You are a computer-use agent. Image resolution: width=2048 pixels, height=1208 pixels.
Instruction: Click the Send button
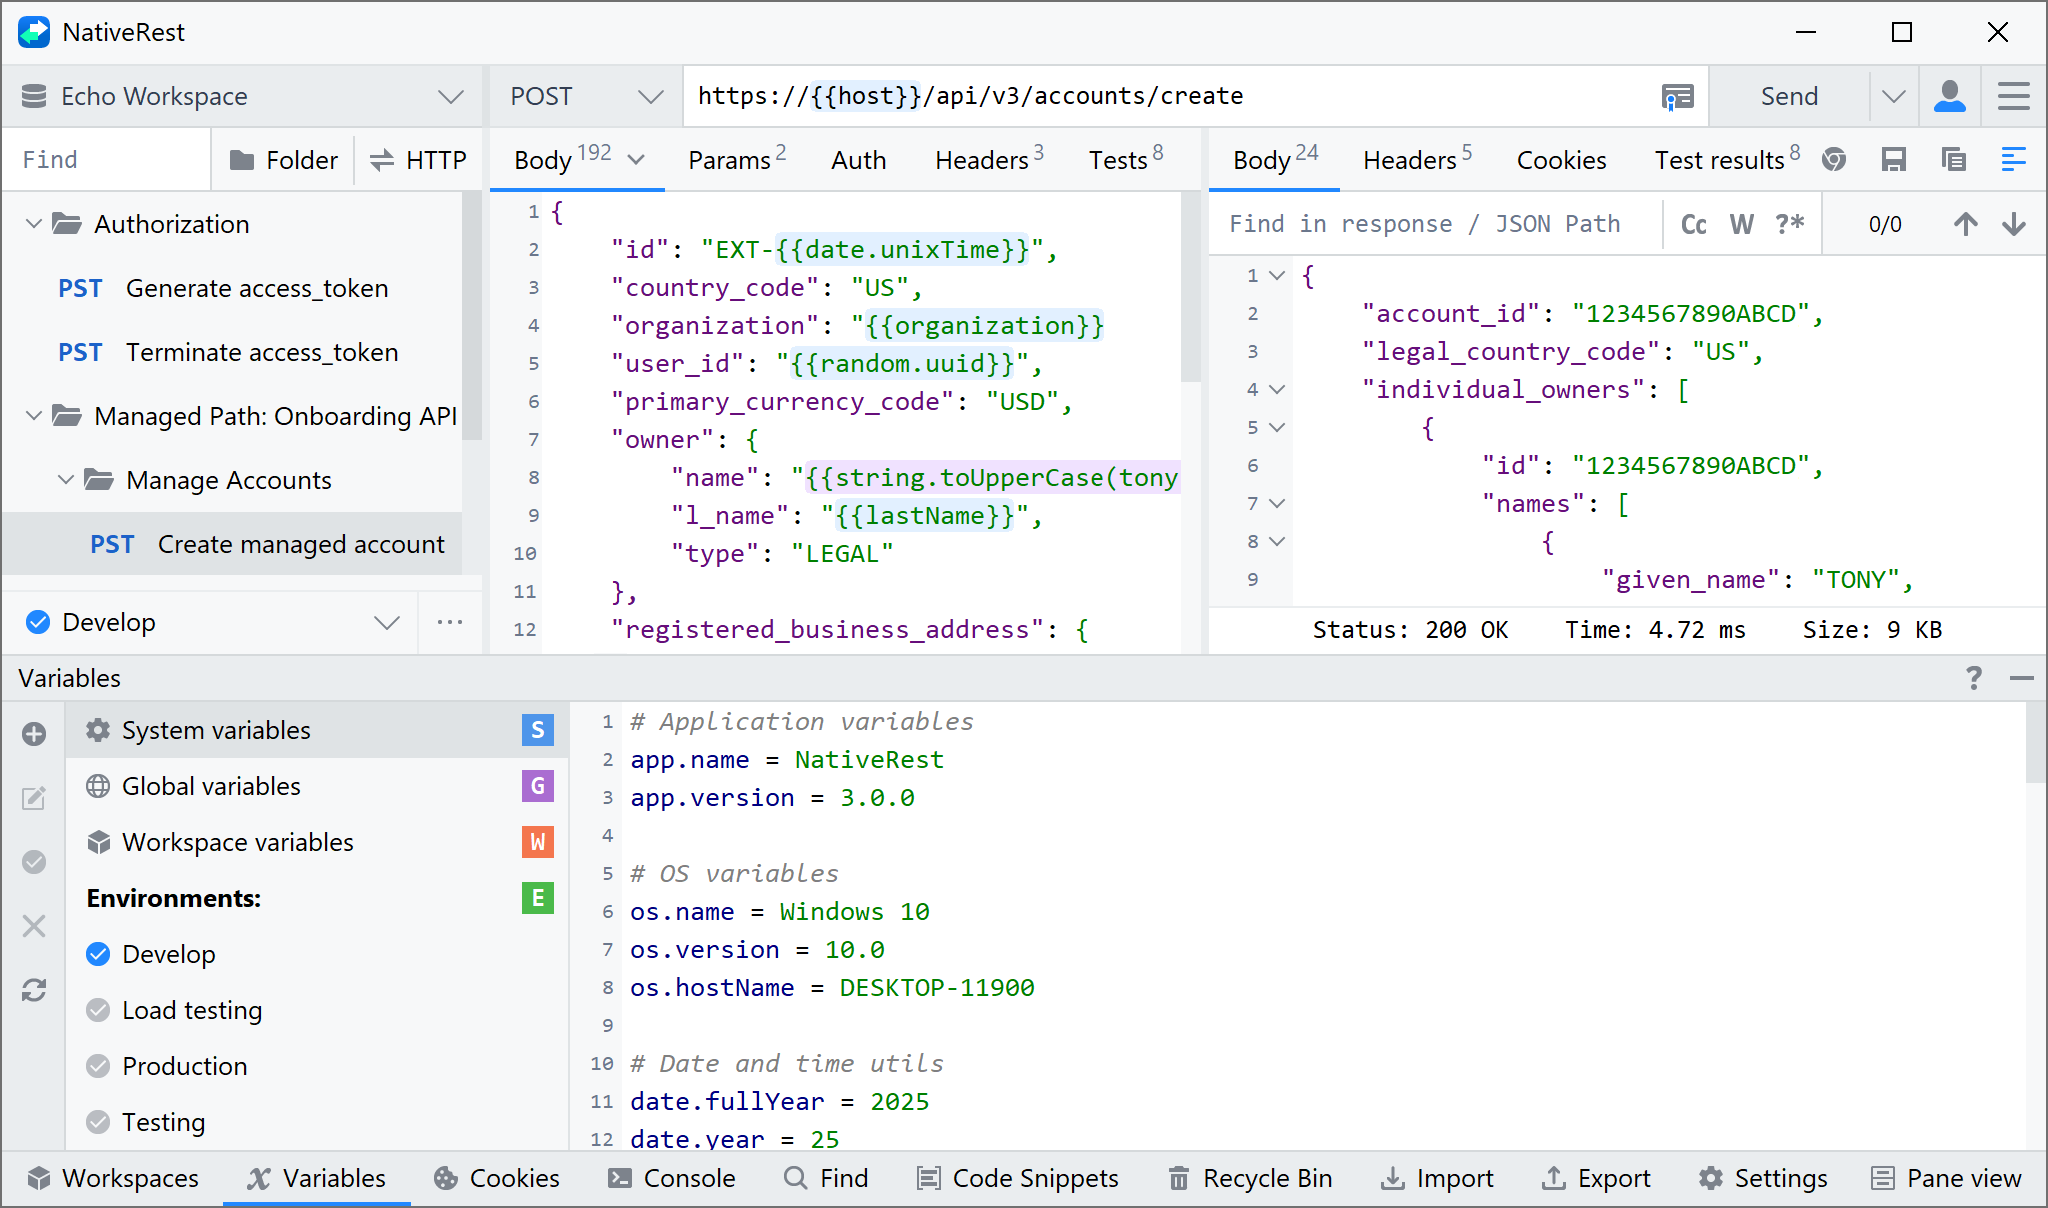pyautogui.click(x=1788, y=96)
